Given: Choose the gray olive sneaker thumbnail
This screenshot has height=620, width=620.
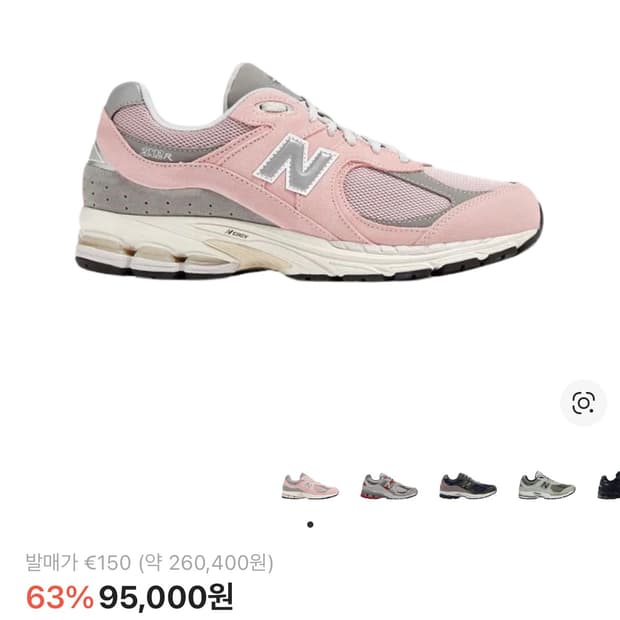Looking at the screenshot, I should (547, 486).
